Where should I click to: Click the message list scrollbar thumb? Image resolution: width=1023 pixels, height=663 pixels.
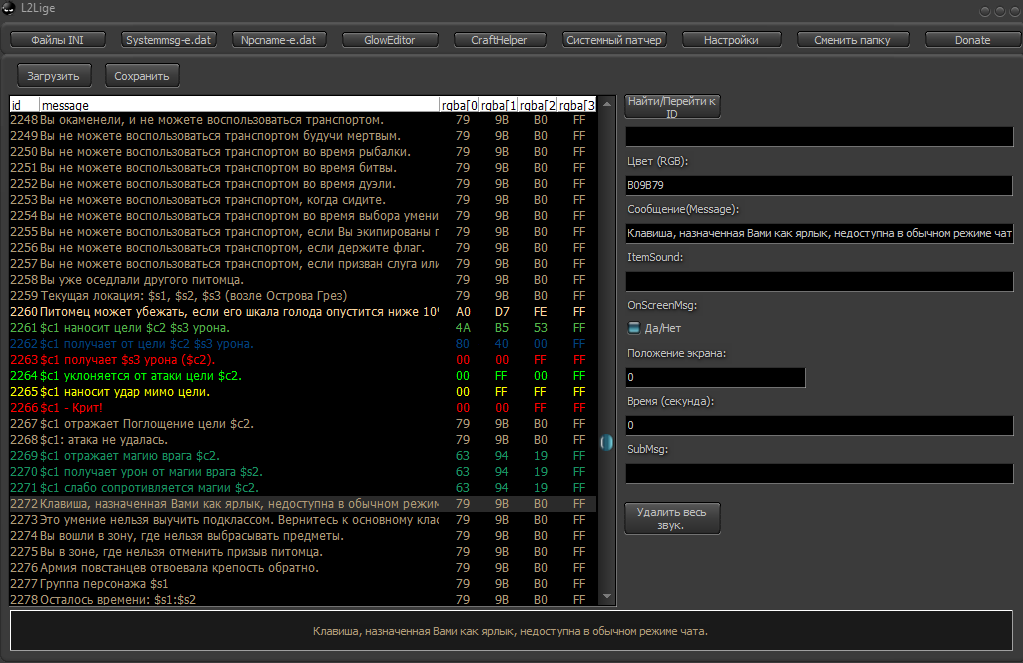click(606, 442)
